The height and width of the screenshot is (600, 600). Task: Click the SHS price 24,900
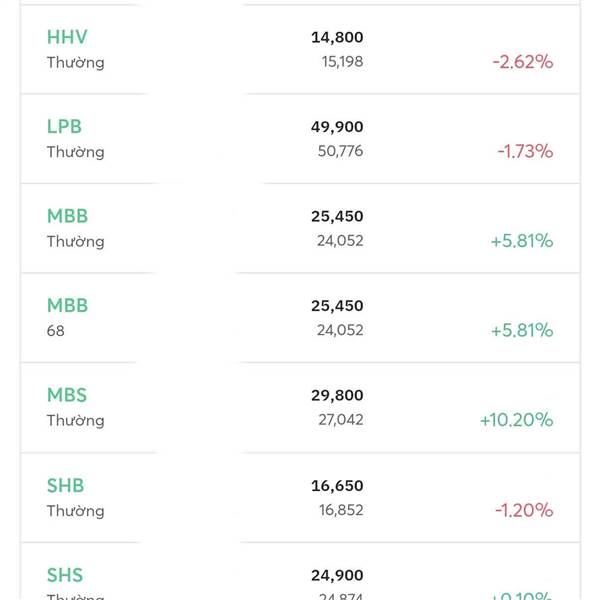tap(337, 575)
